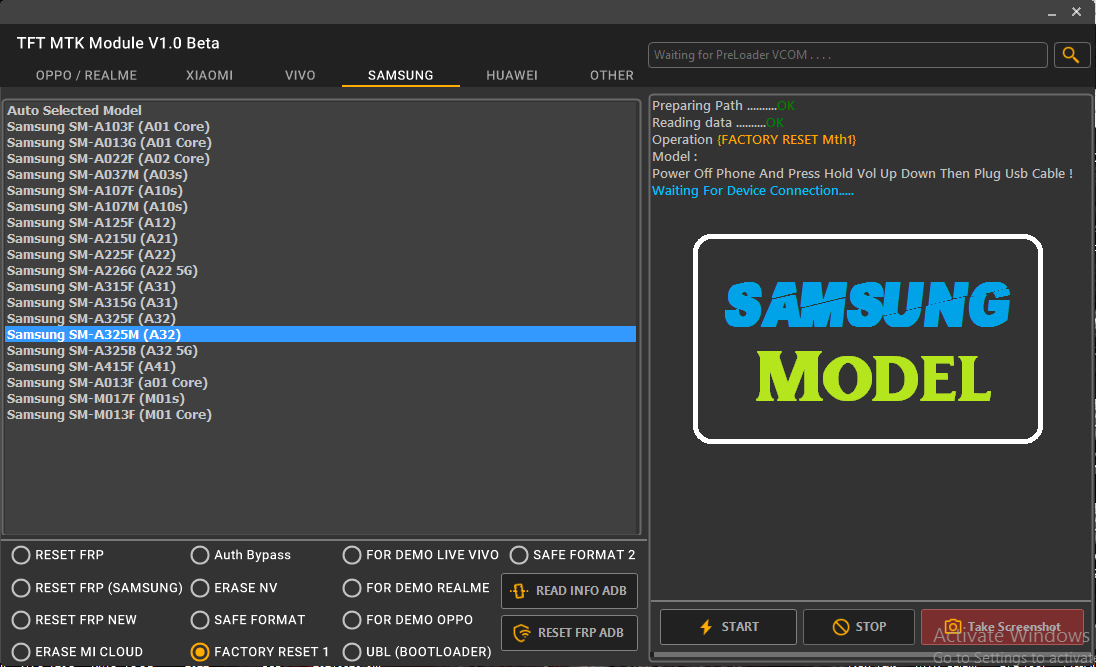Click the search magnifier icon button

[x=1071, y=55]
